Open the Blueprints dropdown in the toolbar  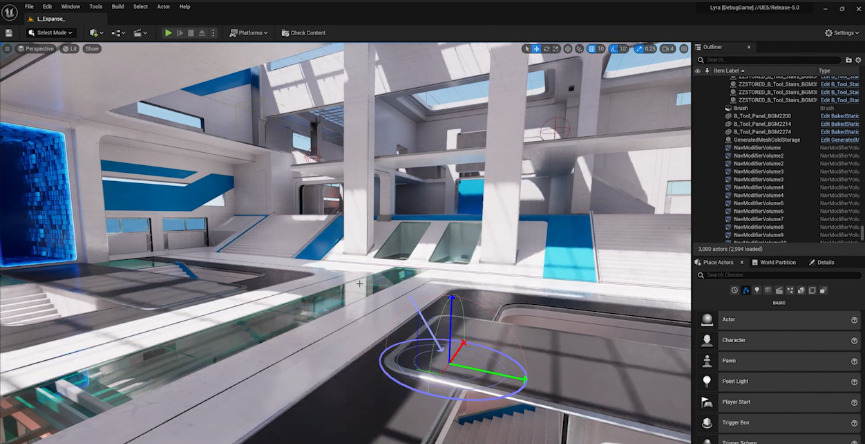coord(118,33)
